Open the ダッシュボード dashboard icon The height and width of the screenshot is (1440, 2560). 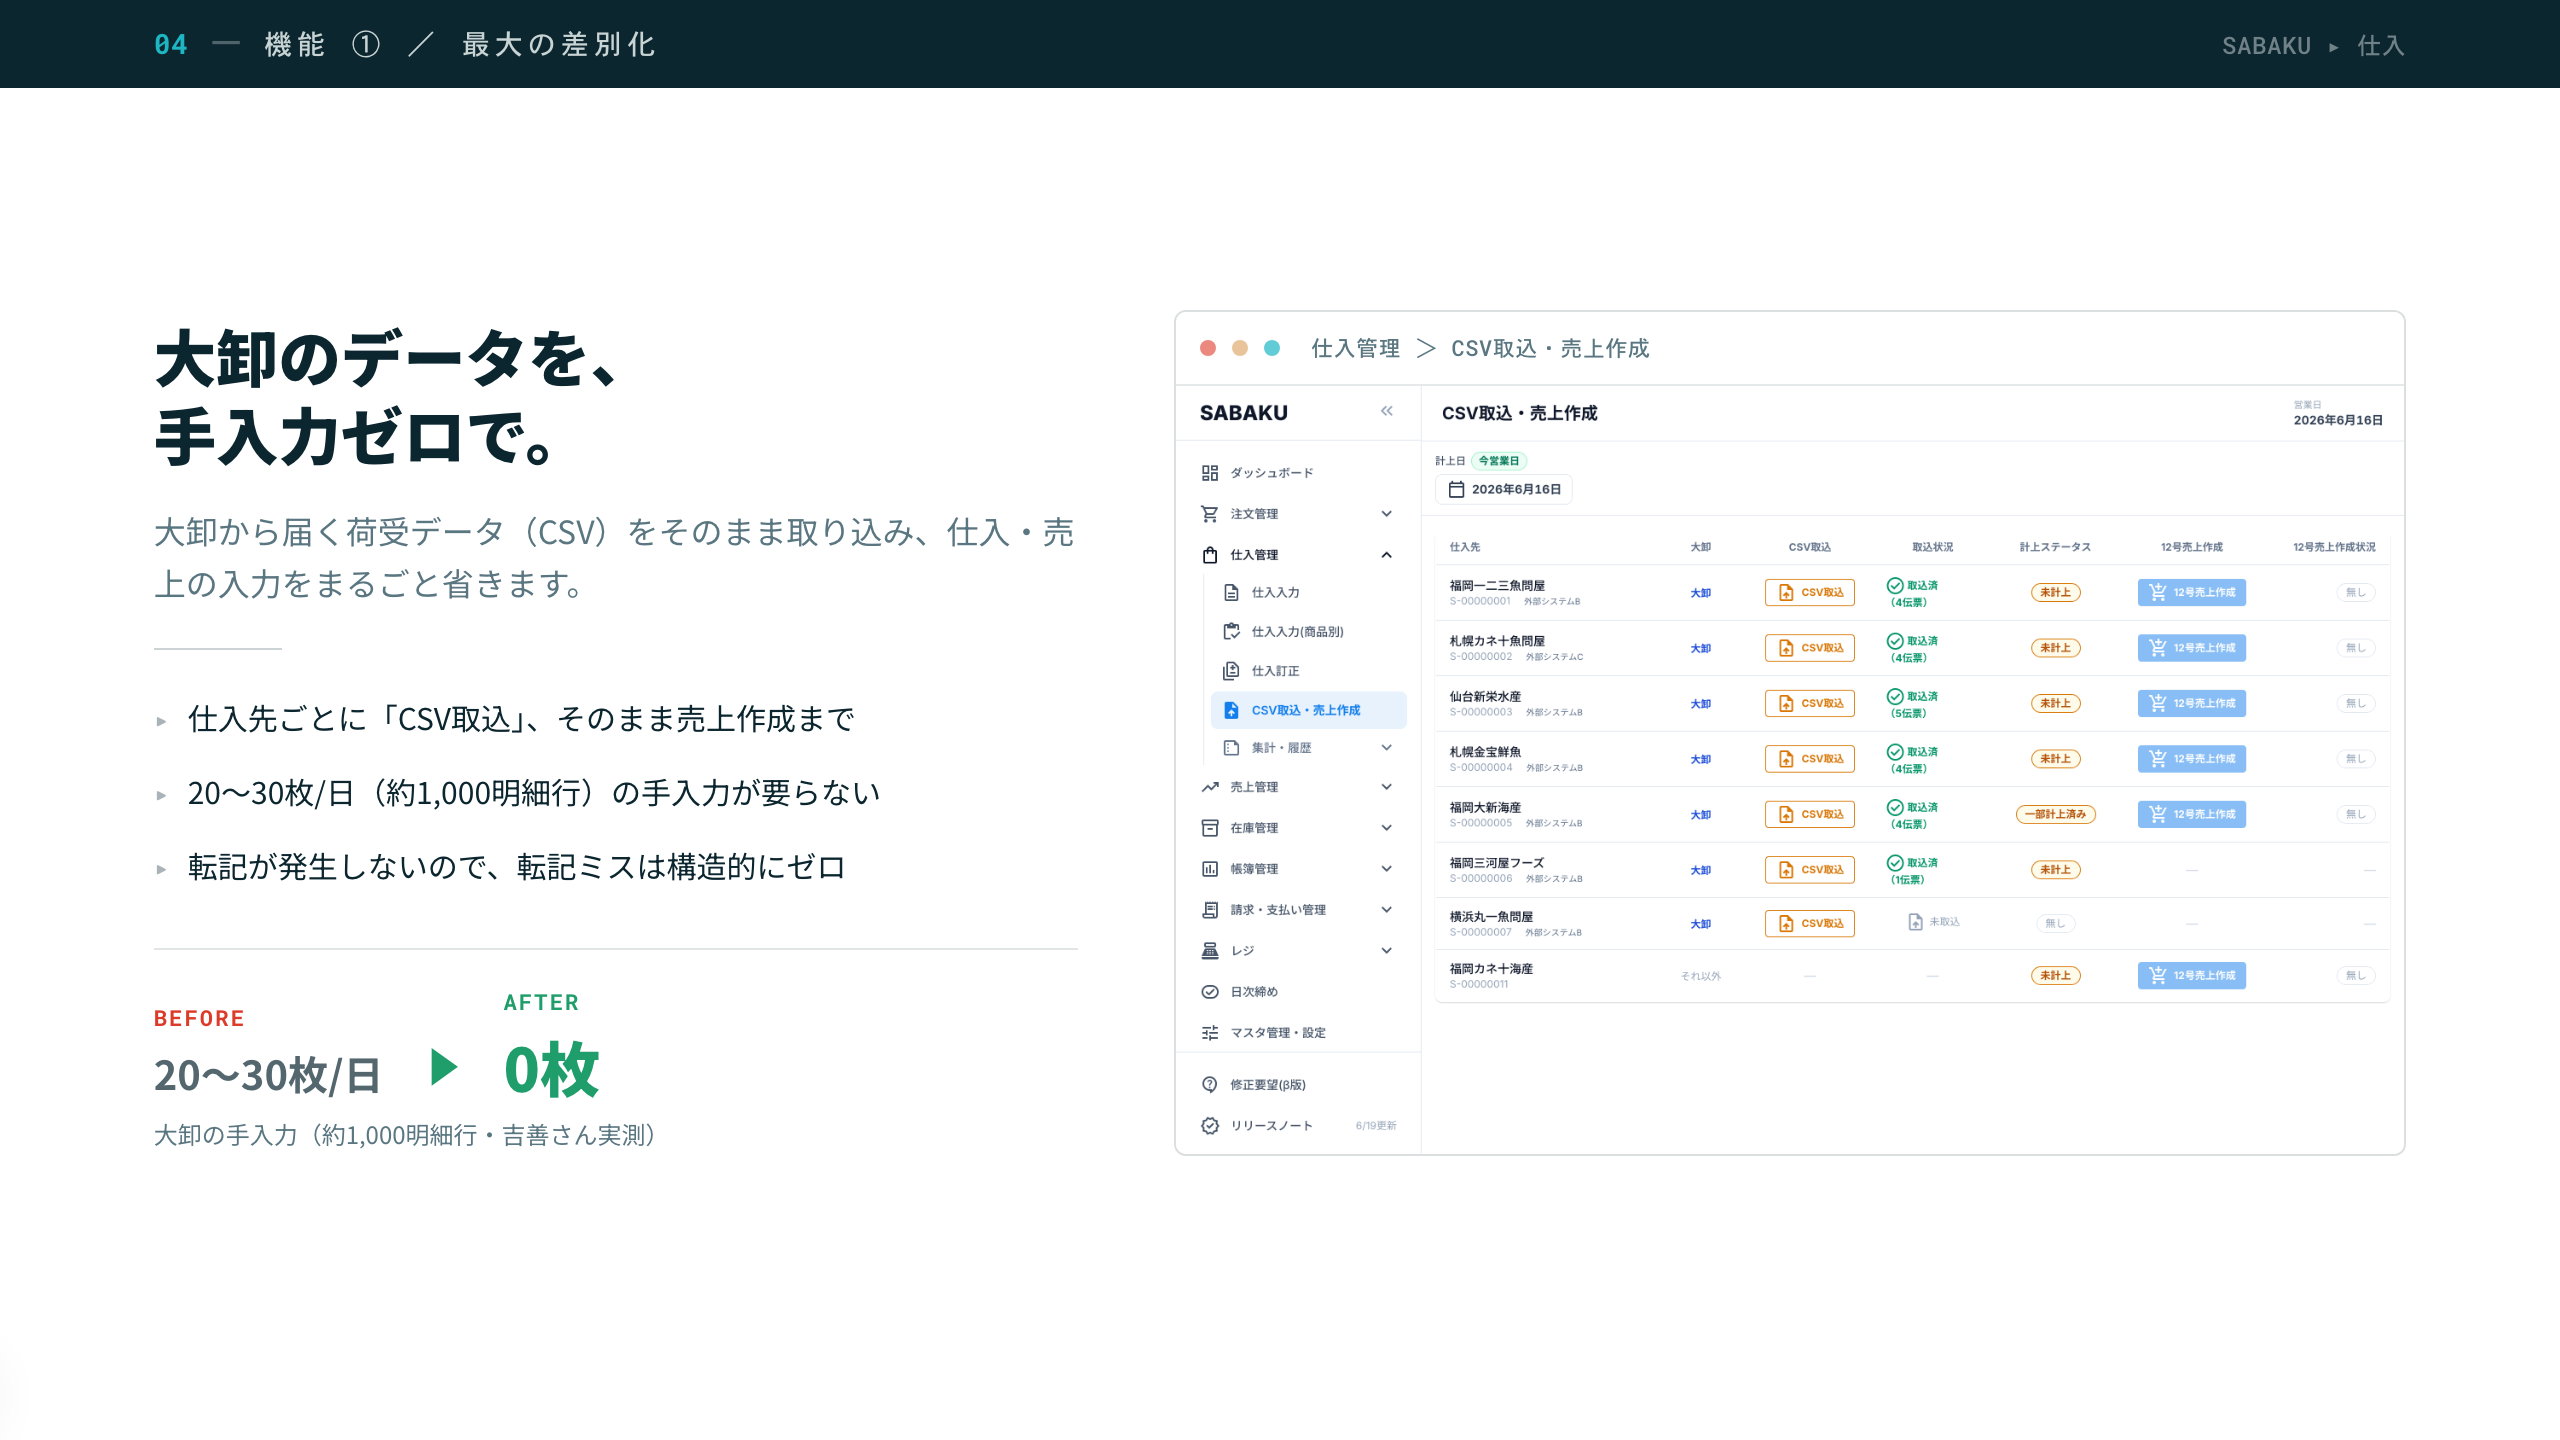point(1210,473)
